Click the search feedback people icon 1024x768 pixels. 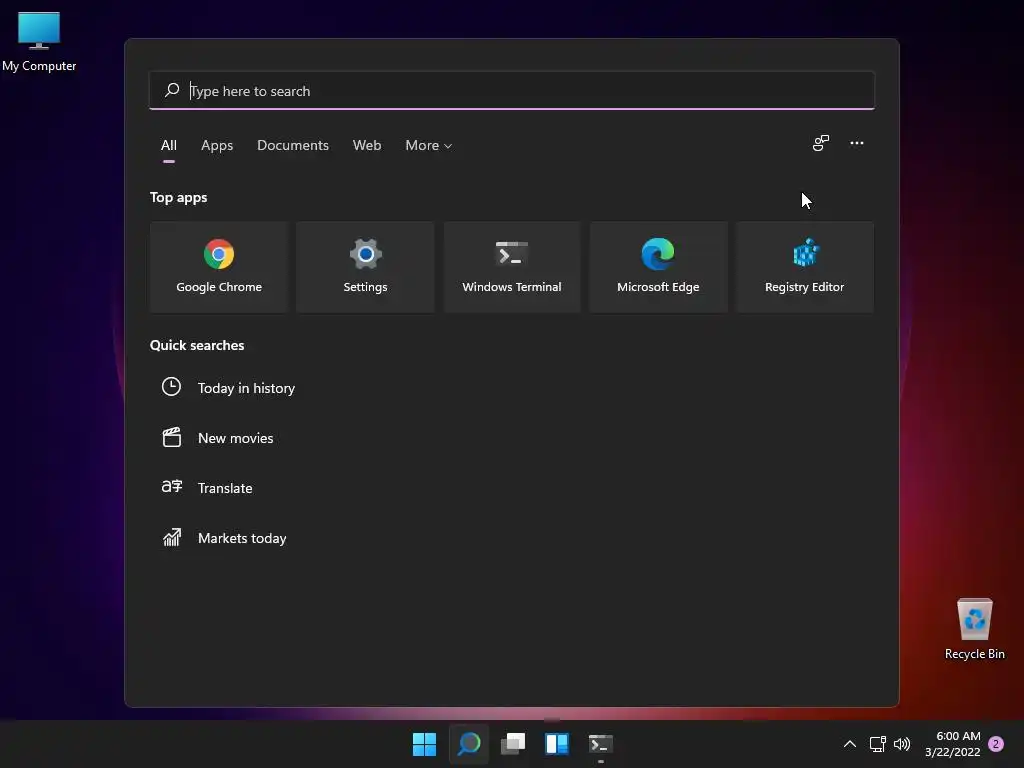821,143
